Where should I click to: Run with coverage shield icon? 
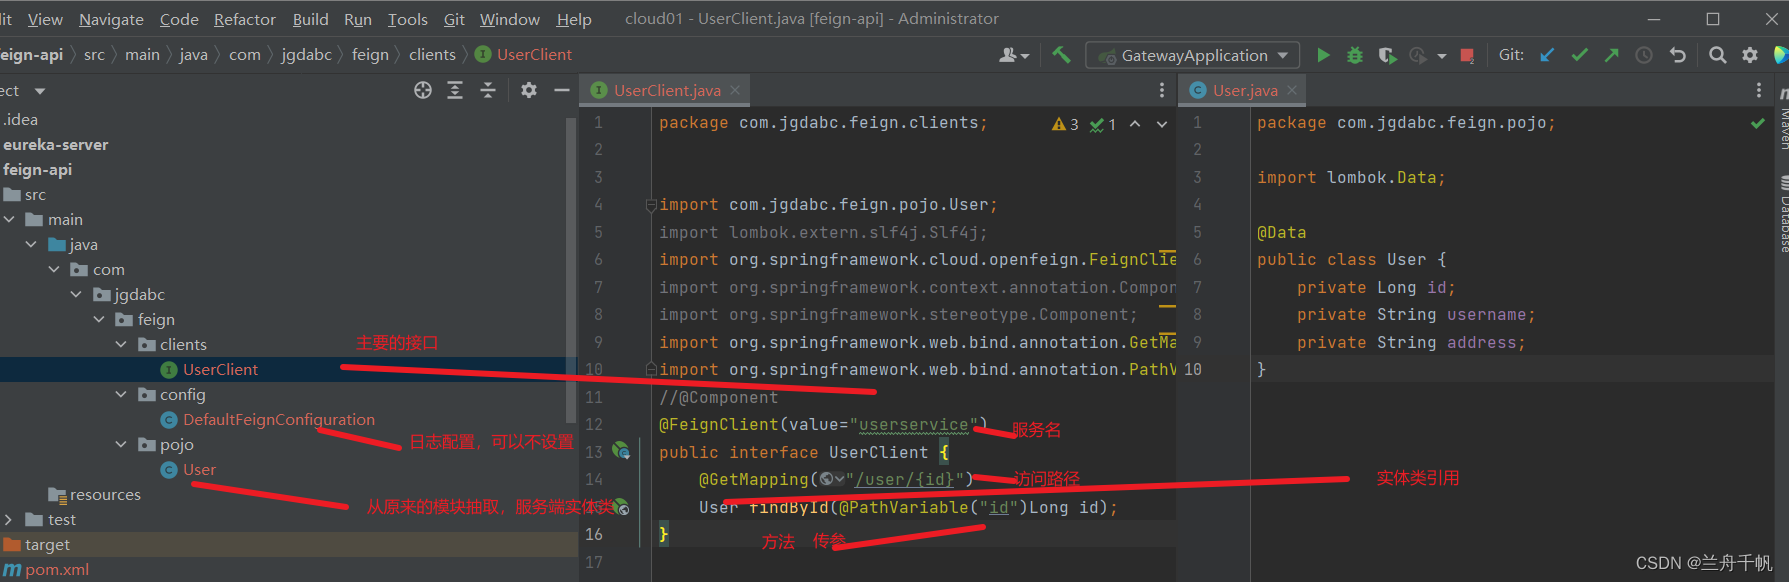click(x=1387, y=55)
